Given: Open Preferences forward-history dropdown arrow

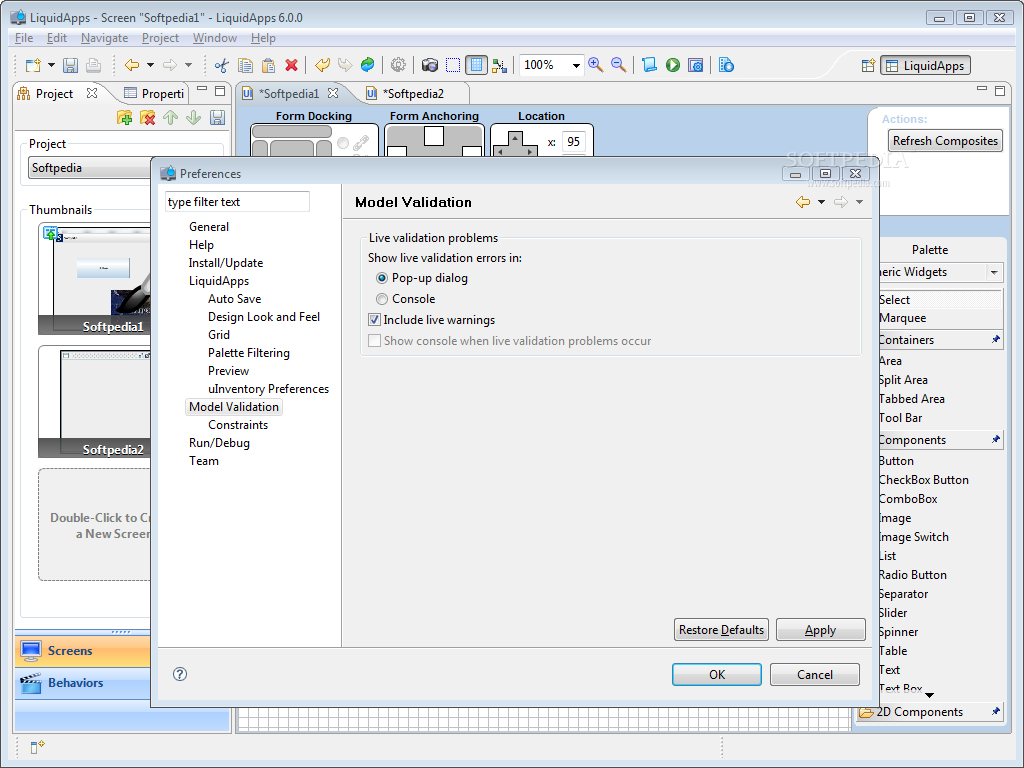Looking at the screenshot, I should (859, 202).
